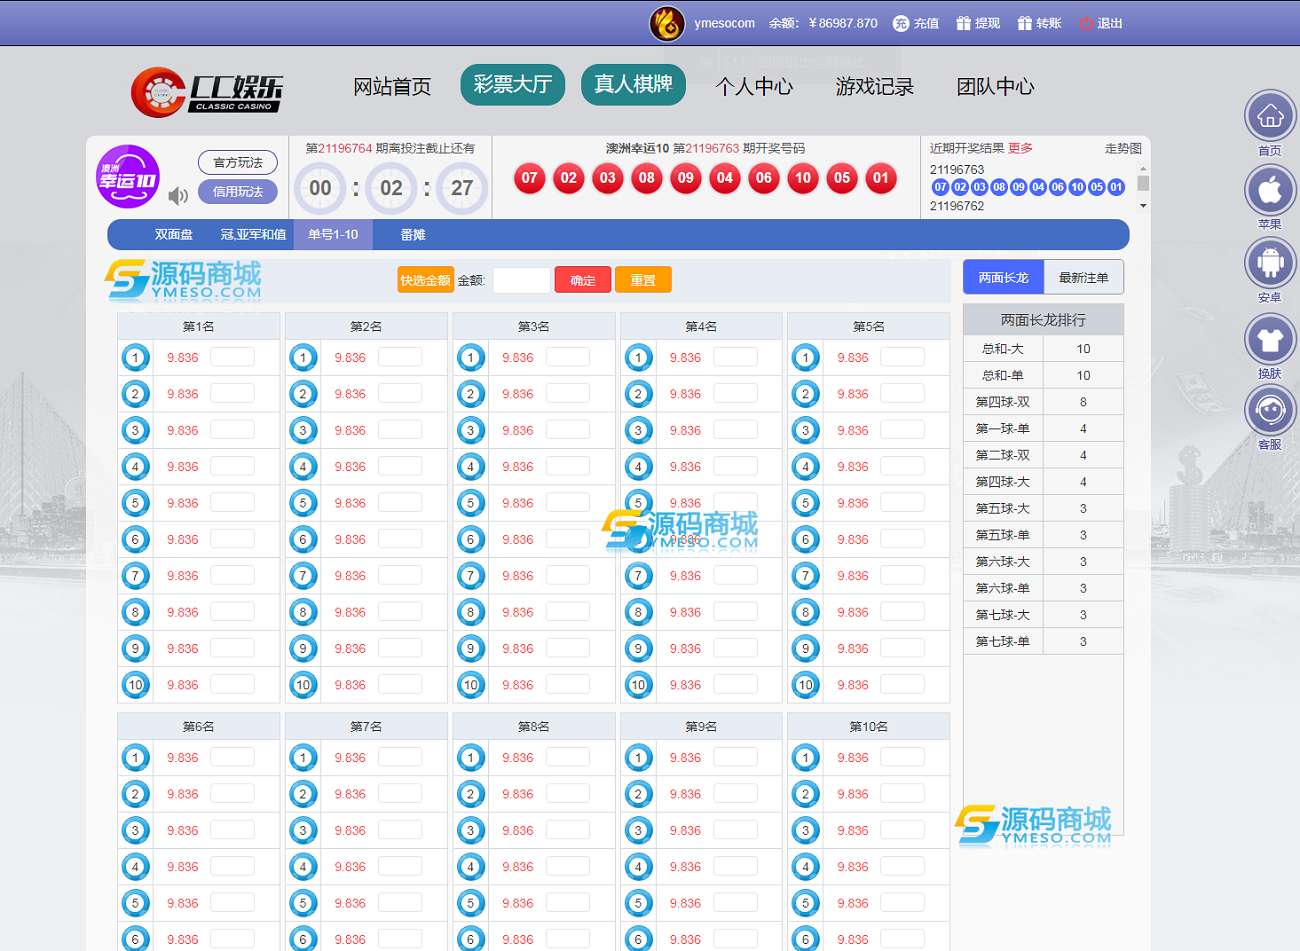Screen dimensions: 1300x951
Task: Click 退出 to log out
Action: [x=1101, y=23]
